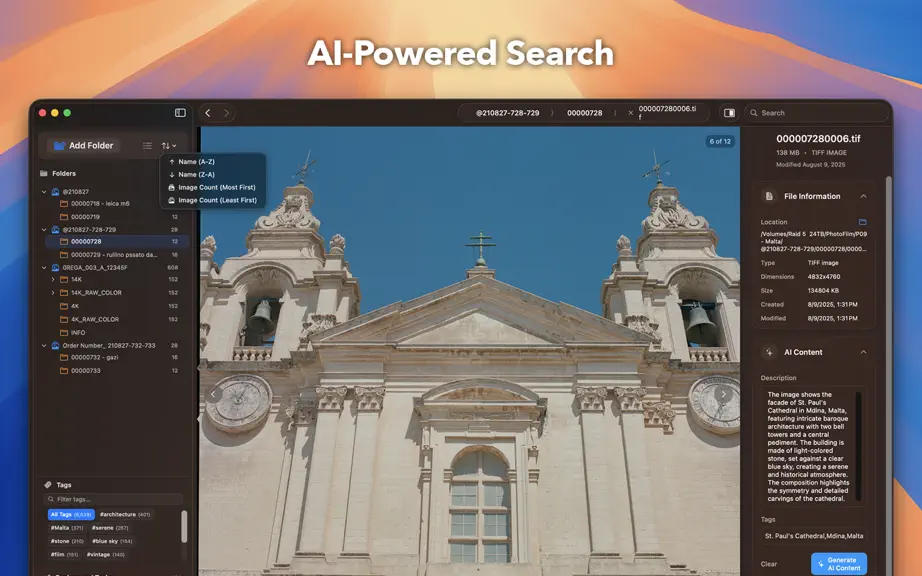Click the description box scrollbar
This screenshot has height=576, width=922.
click(858, 446)
